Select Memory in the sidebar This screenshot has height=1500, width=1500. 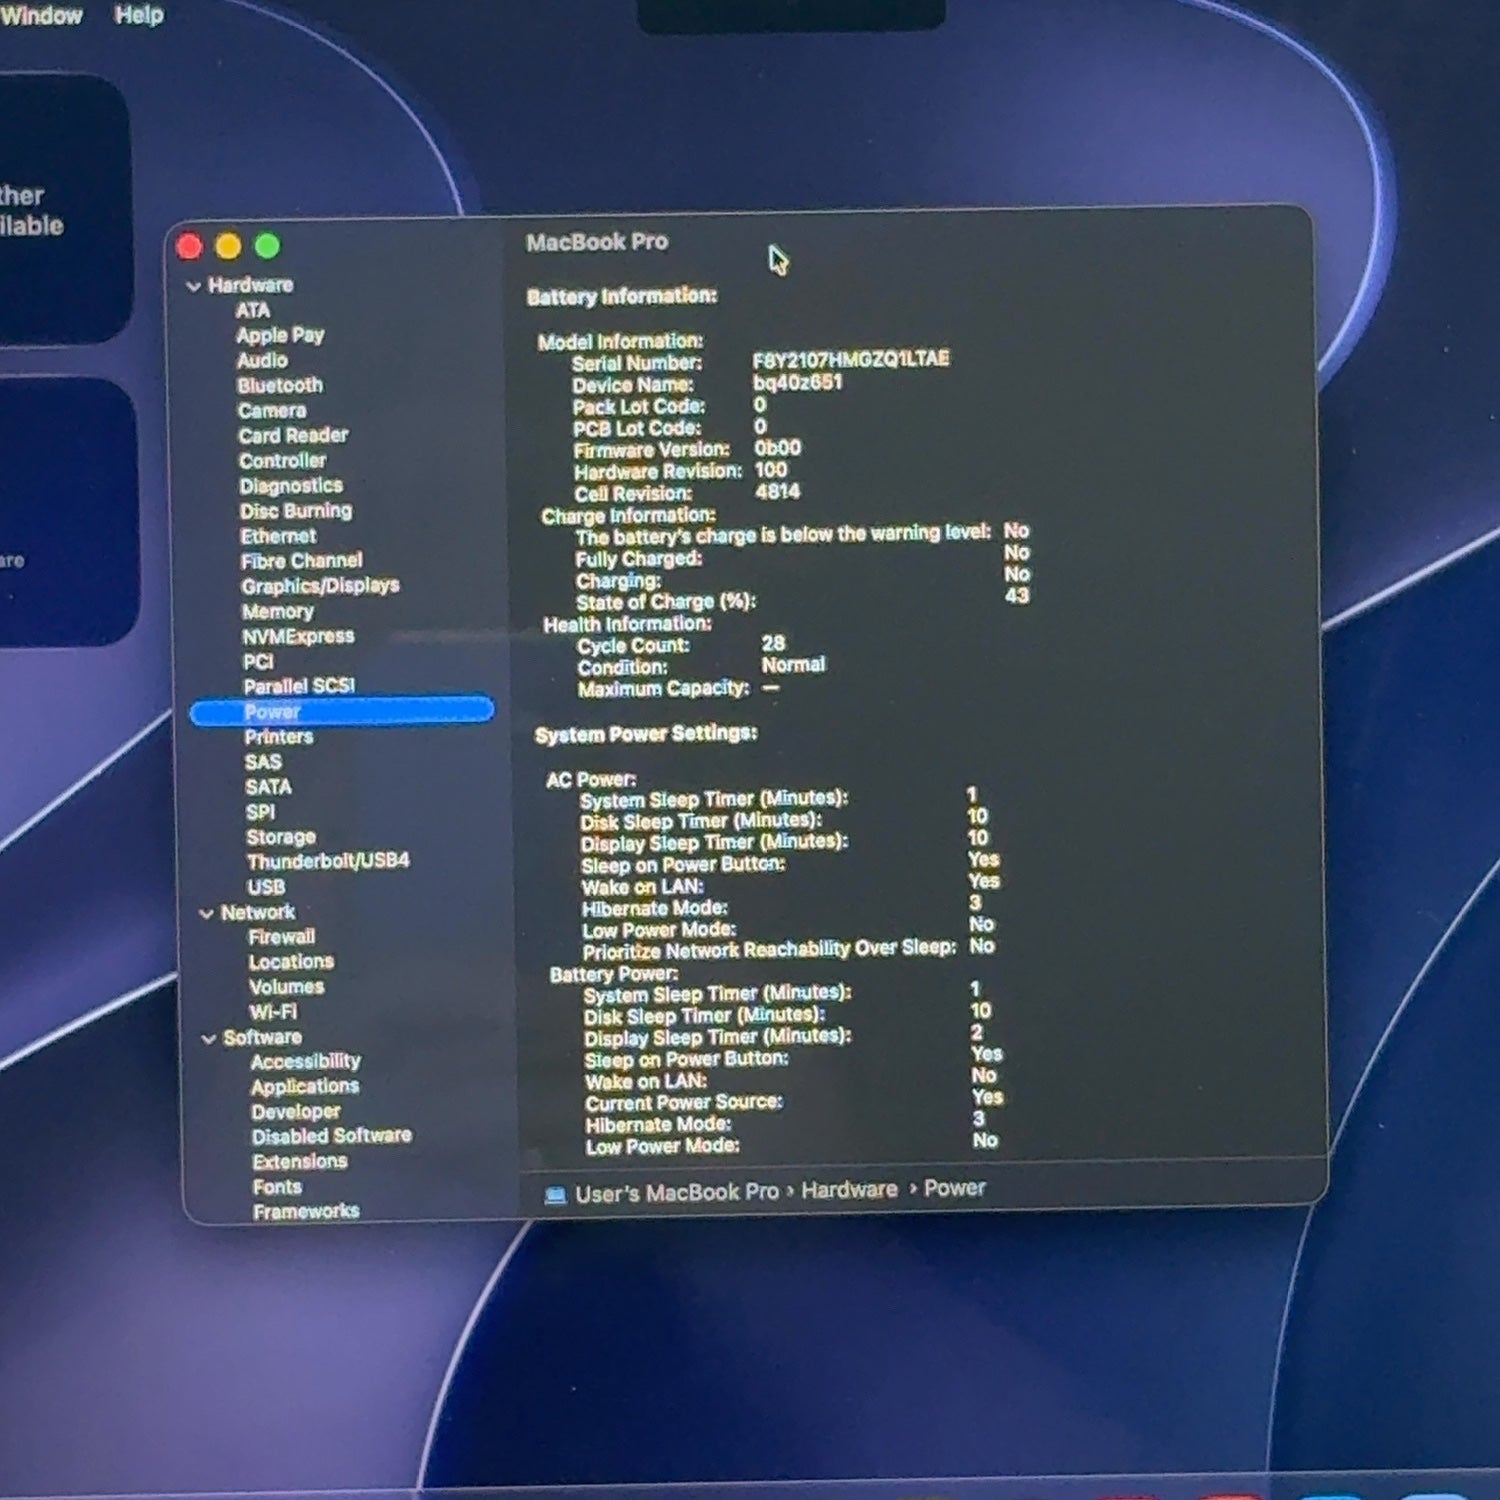(x=278, y=612)
